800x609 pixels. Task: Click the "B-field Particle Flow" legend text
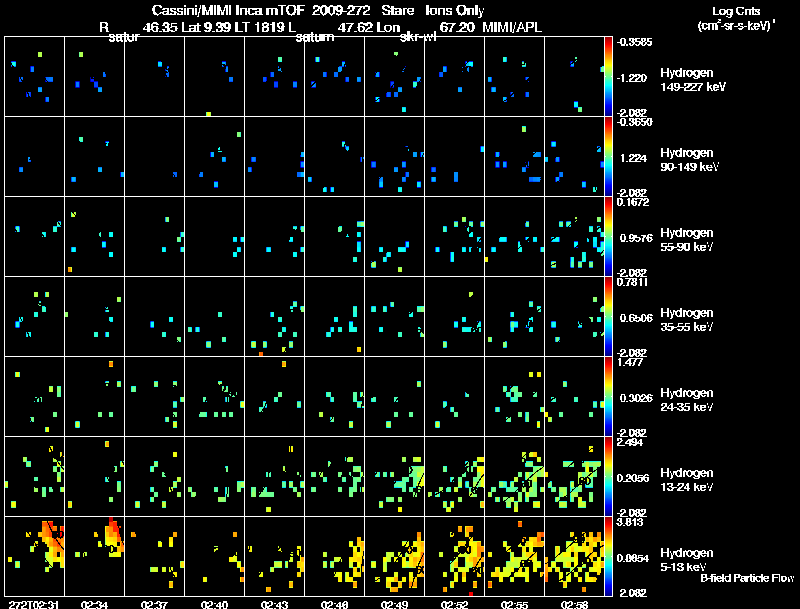(x=747, y=578)
